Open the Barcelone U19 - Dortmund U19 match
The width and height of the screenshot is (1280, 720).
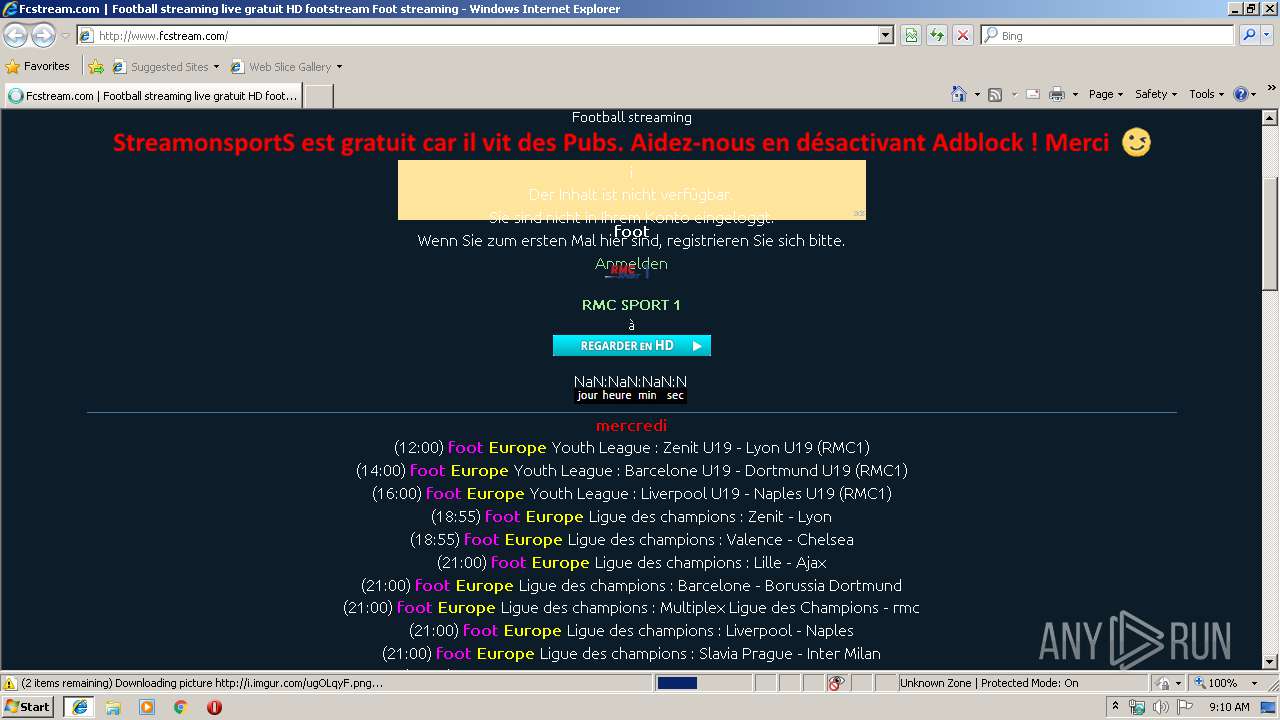[631, 471]
